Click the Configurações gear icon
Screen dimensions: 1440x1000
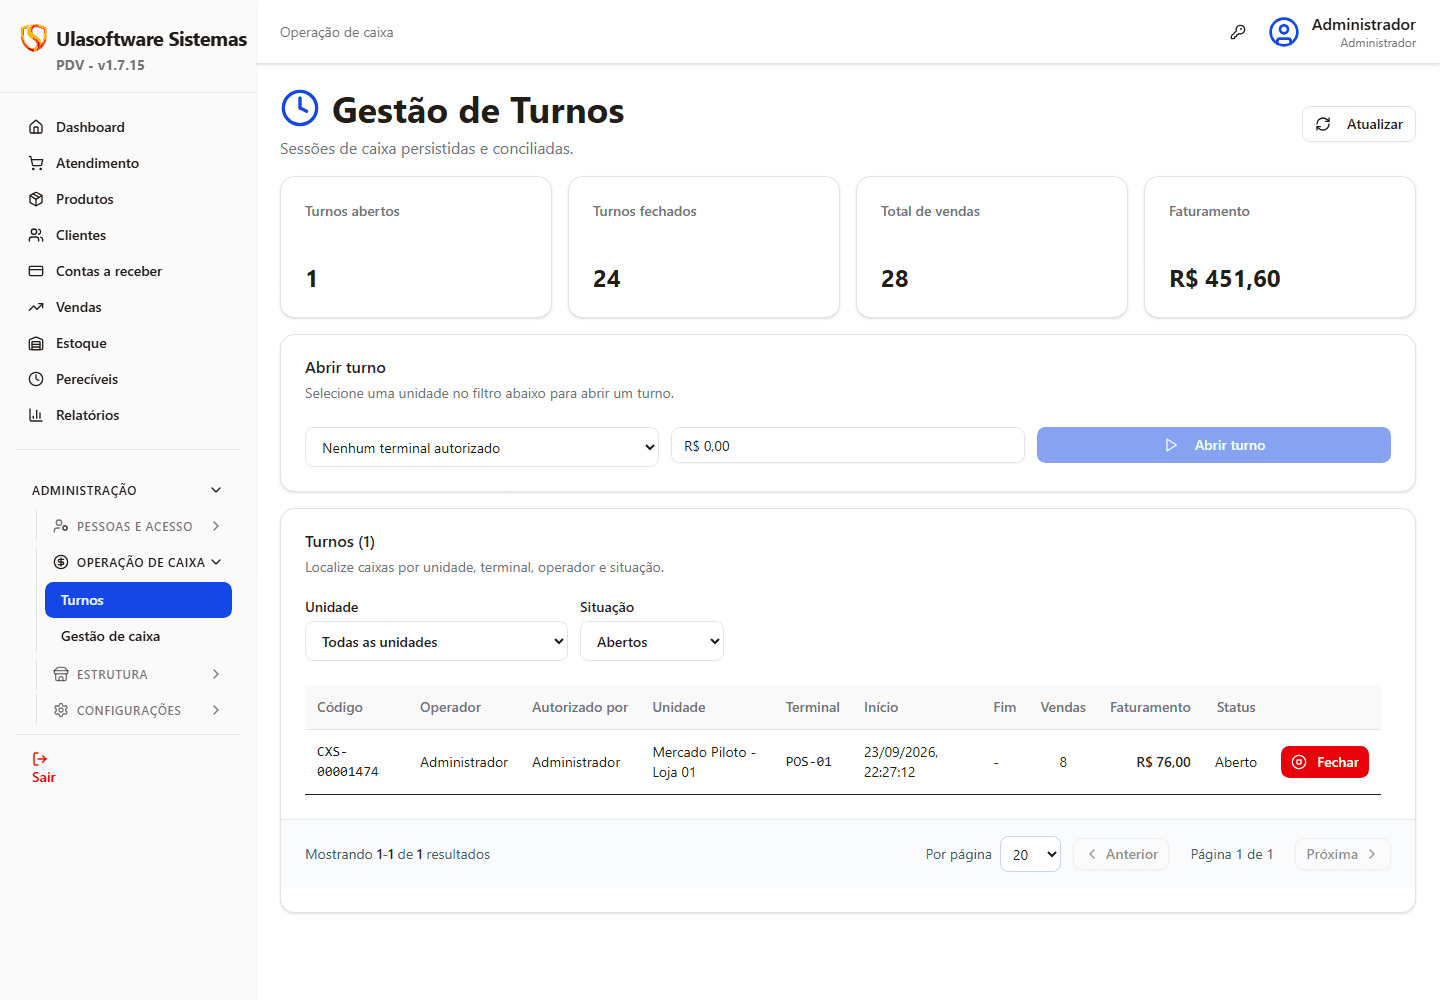click(61, 710)
